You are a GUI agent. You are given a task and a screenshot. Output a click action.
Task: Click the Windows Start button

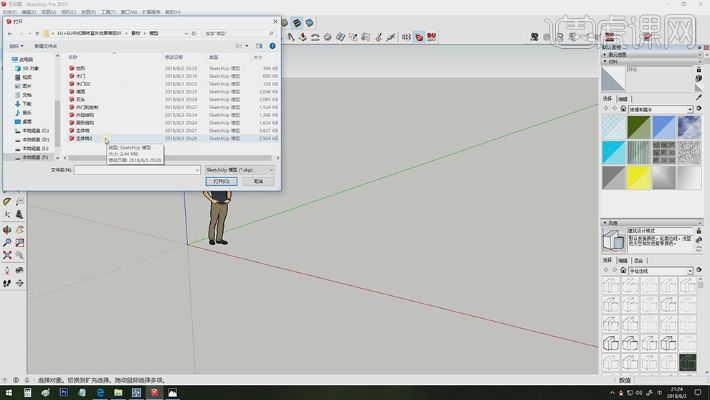pyautogui.click(x=8, y=393)
